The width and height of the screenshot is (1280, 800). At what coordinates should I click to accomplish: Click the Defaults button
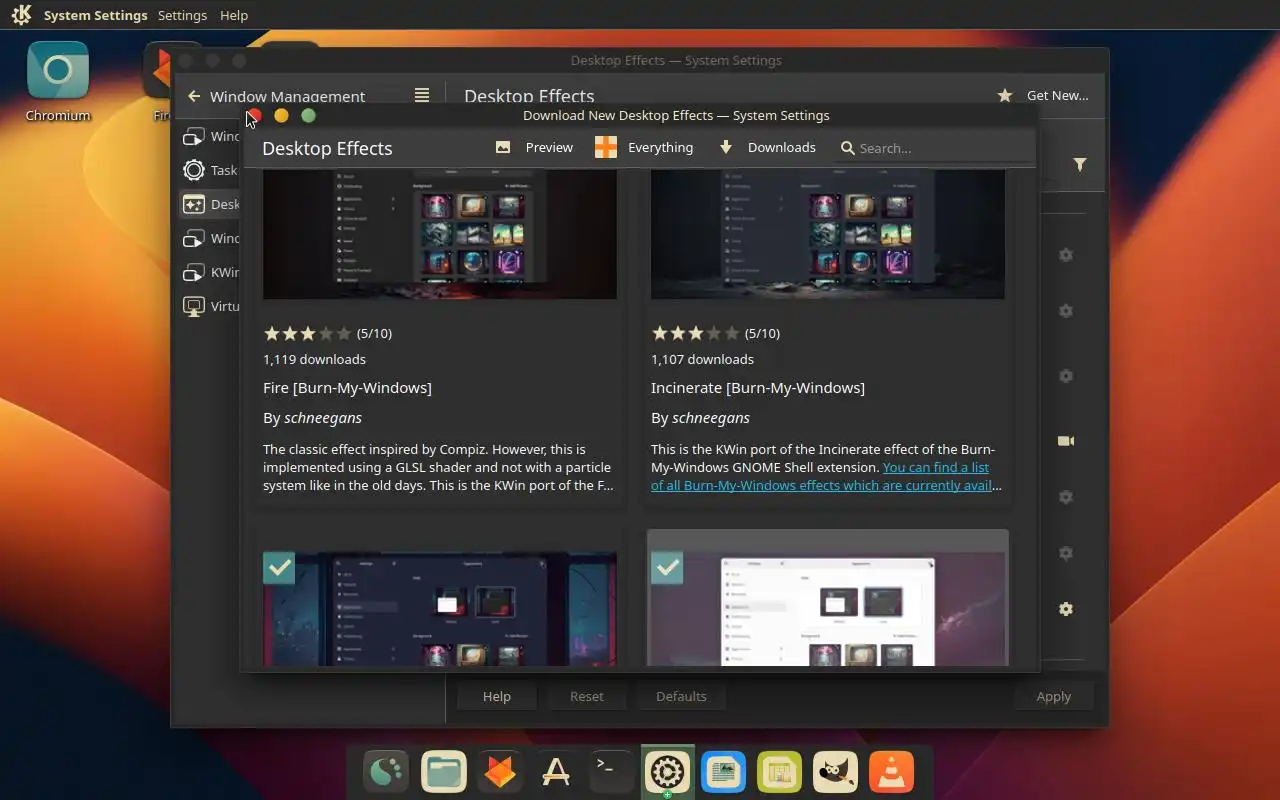[x=681, y=696]
